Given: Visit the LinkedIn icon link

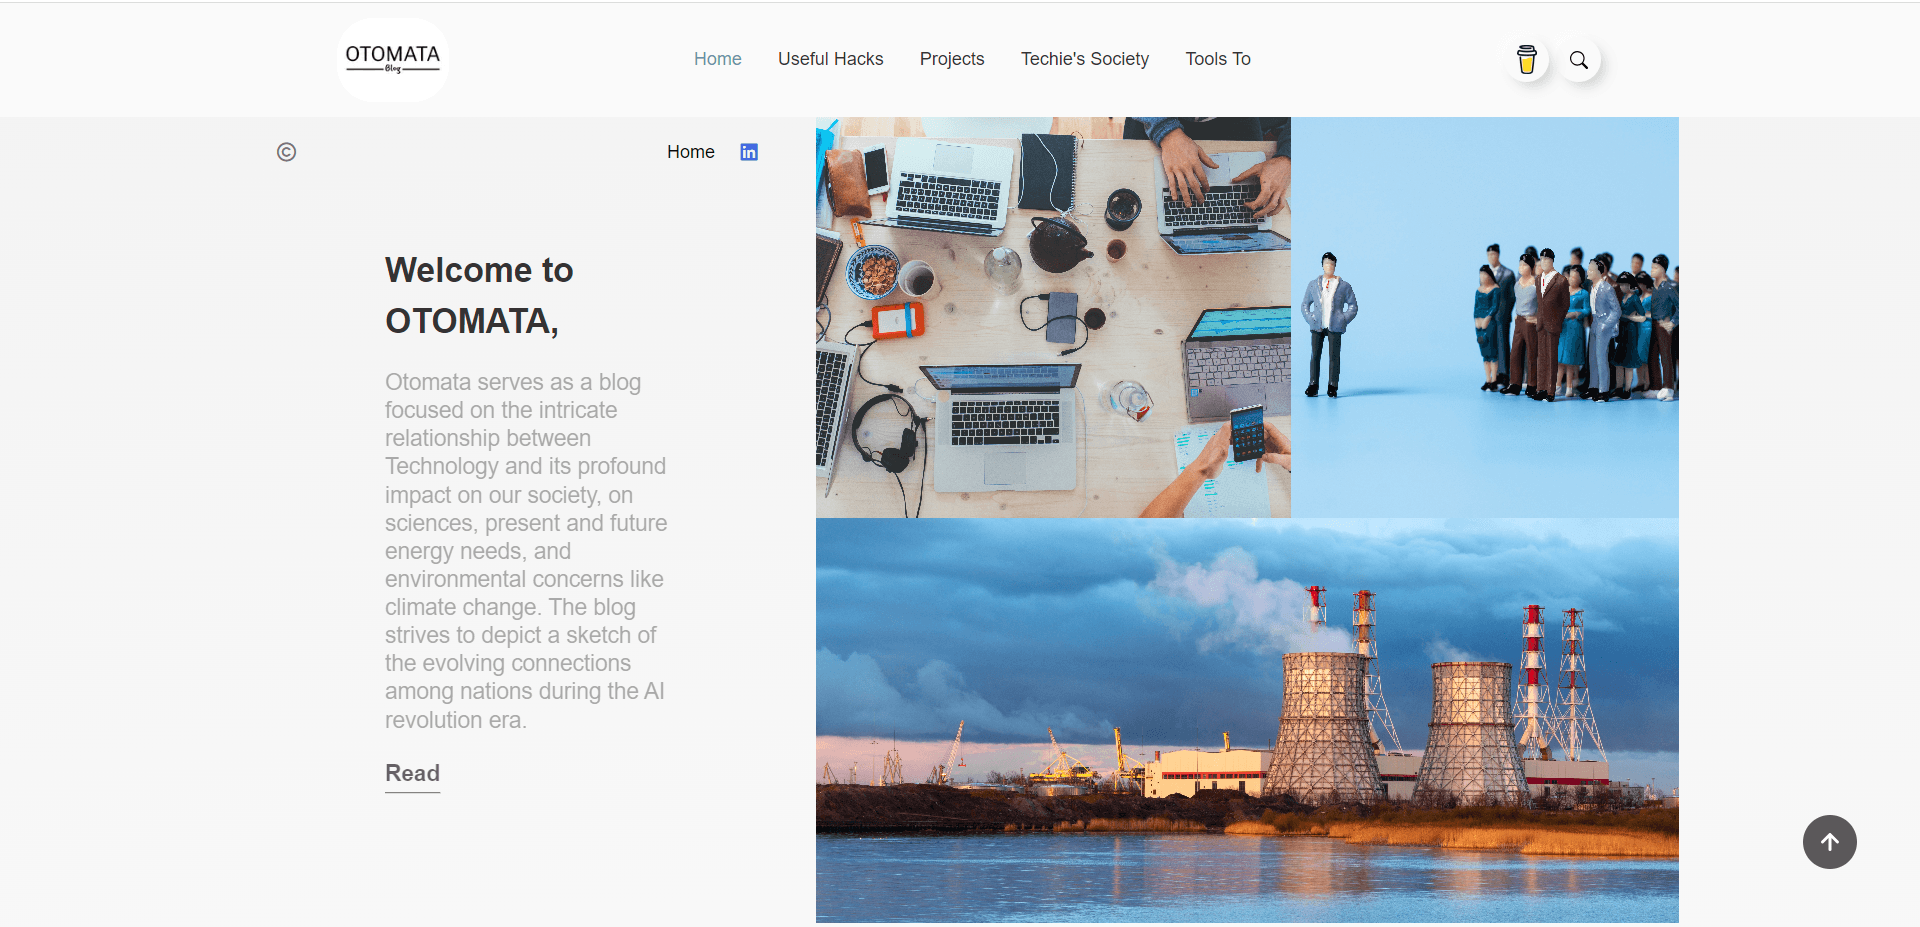Looking at the screenshot, I should 749,152.
